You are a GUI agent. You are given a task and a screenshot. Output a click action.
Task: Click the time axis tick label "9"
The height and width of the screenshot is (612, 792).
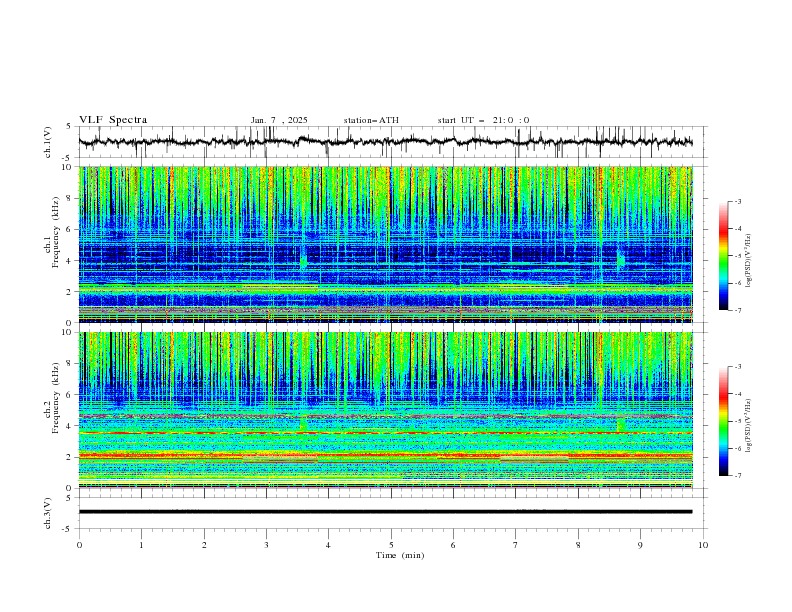(640, 545)
